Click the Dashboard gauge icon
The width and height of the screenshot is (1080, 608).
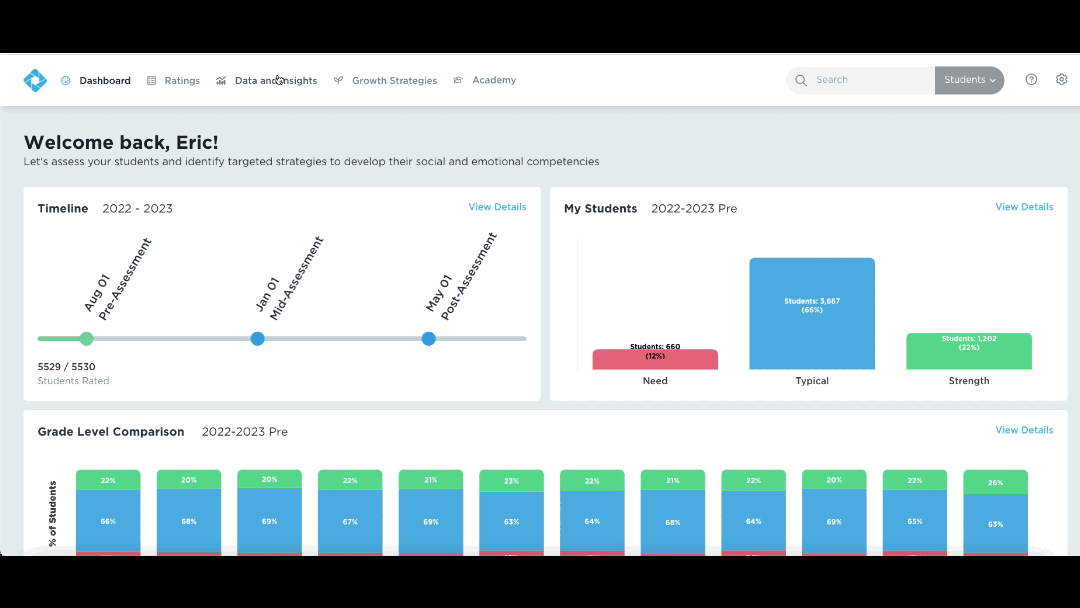(66, 81)
